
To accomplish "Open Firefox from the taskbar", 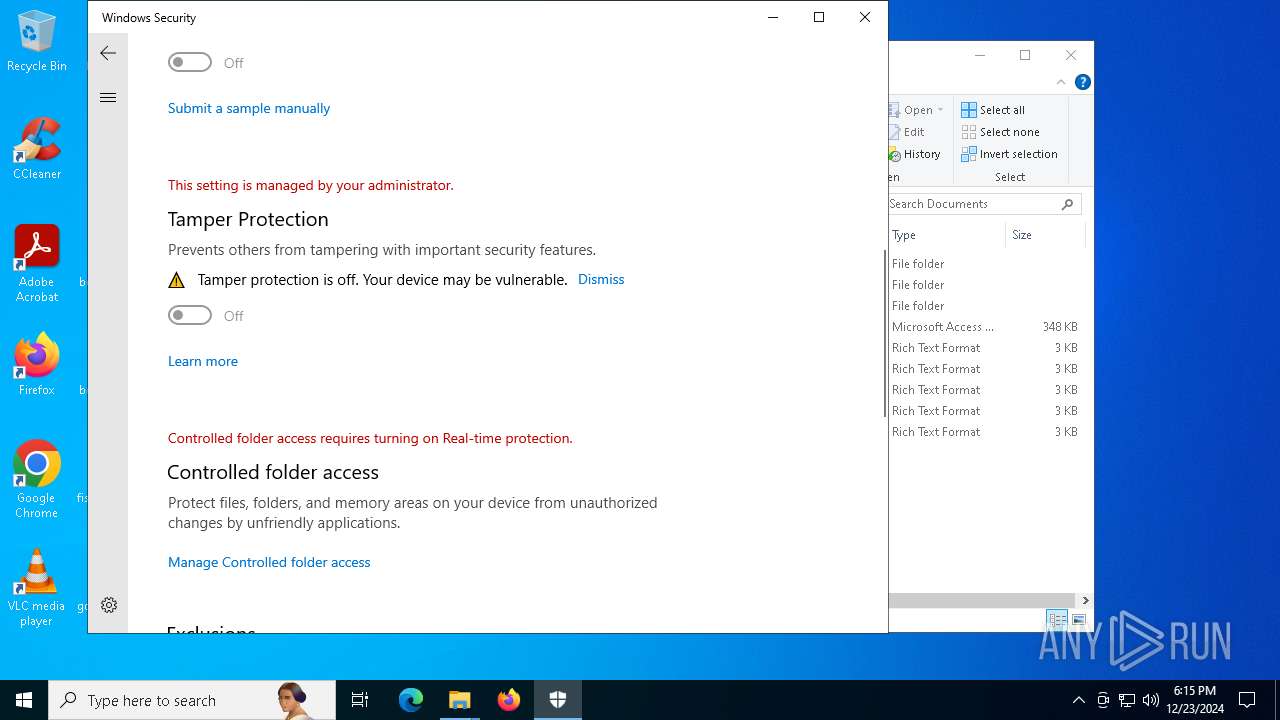I will [509, 700].
